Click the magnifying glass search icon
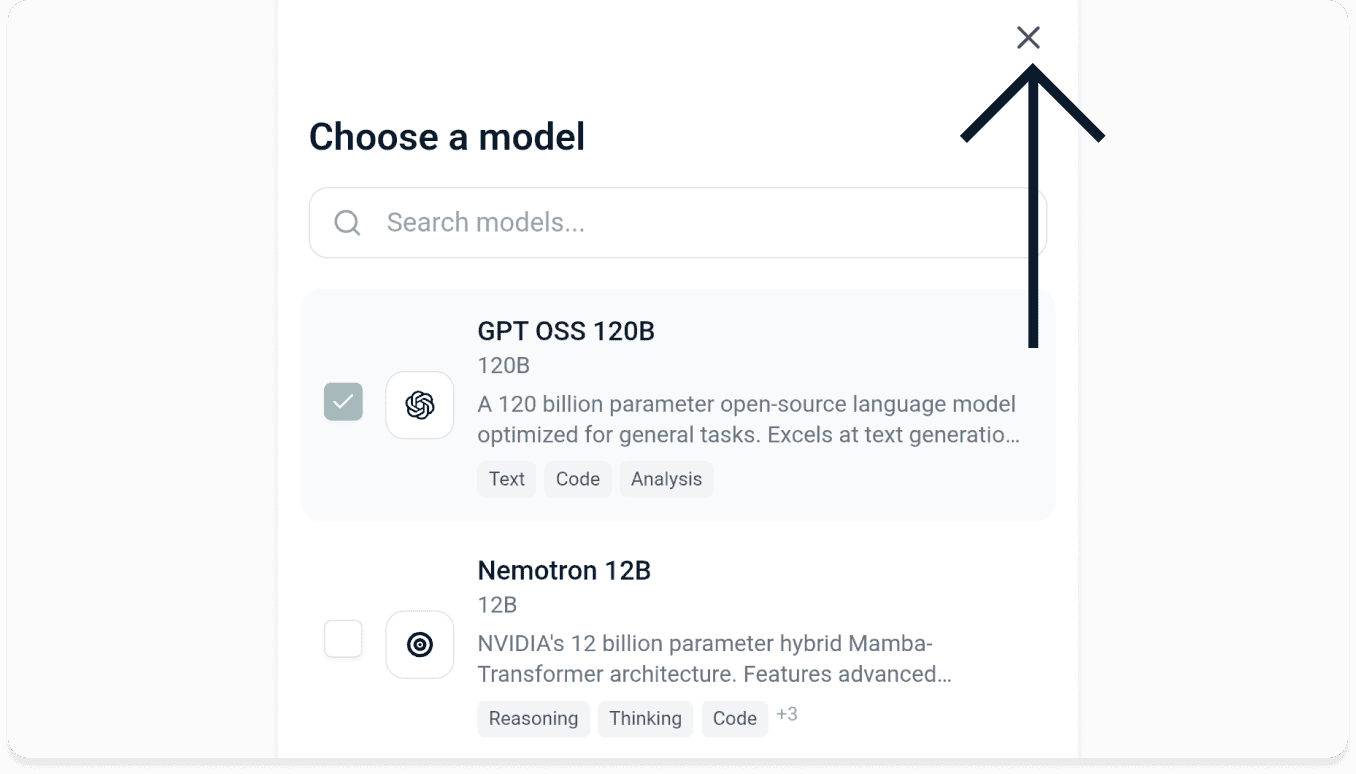The width and height of the screenshot is (1356, 774). pyautogui.click(x=346, y=223)
